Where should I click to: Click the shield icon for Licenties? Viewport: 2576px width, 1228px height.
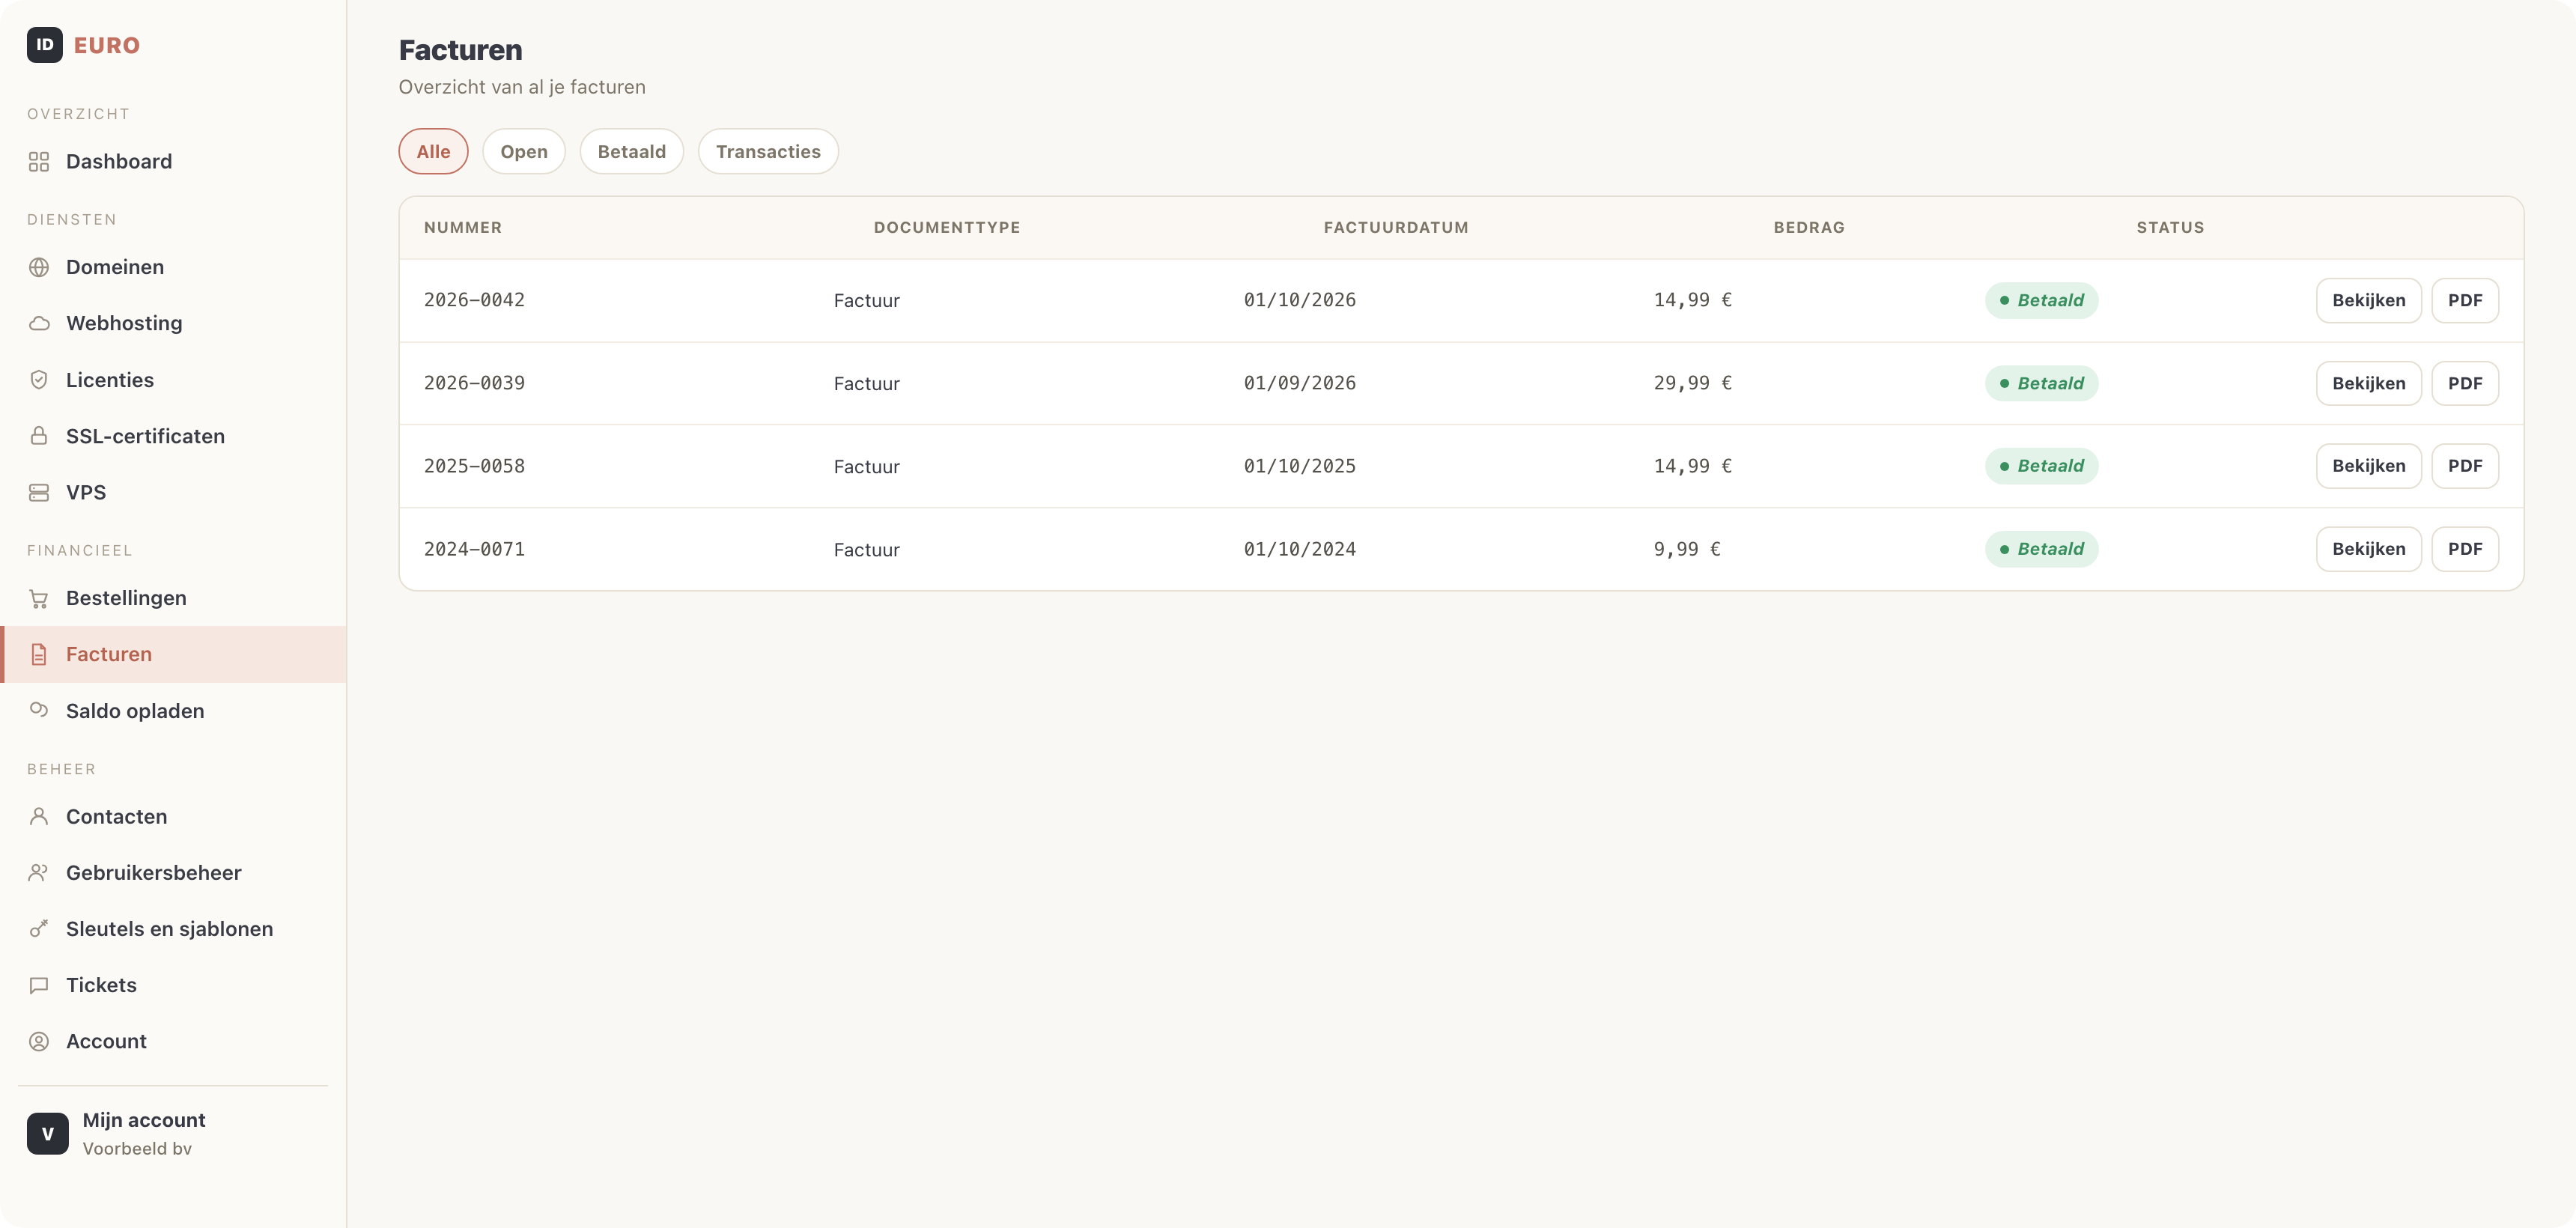(x=39, y=380)
